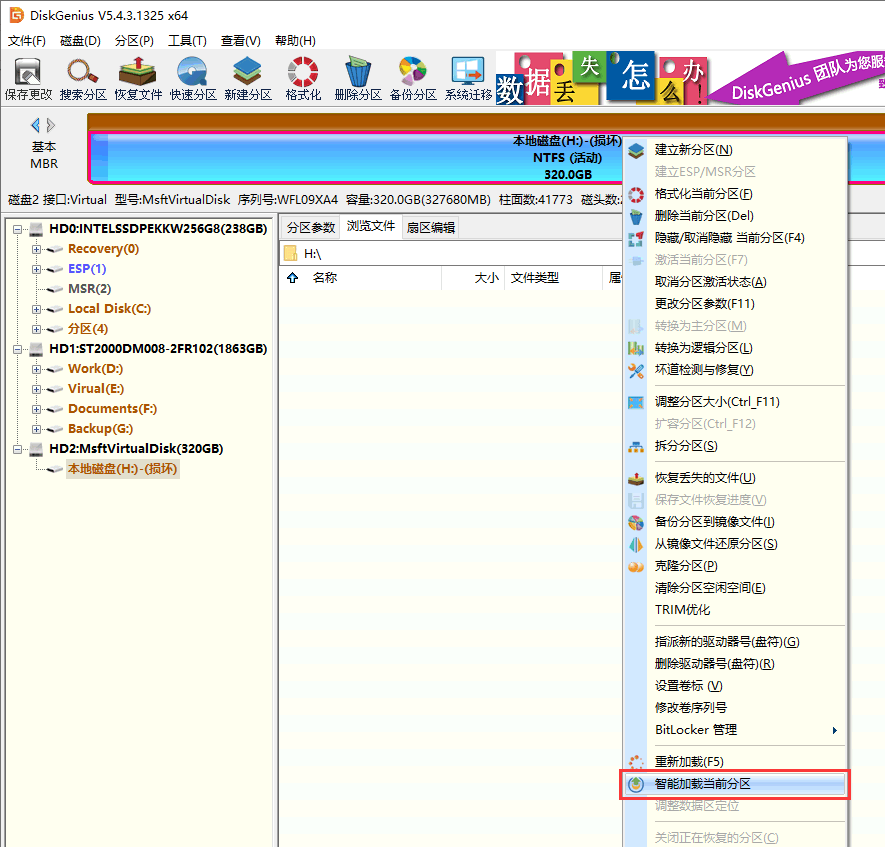Click the 快速分区 (Quick Partition) toolbar icon
This screenshot has width=885, height=847.
tap(193, 78)
